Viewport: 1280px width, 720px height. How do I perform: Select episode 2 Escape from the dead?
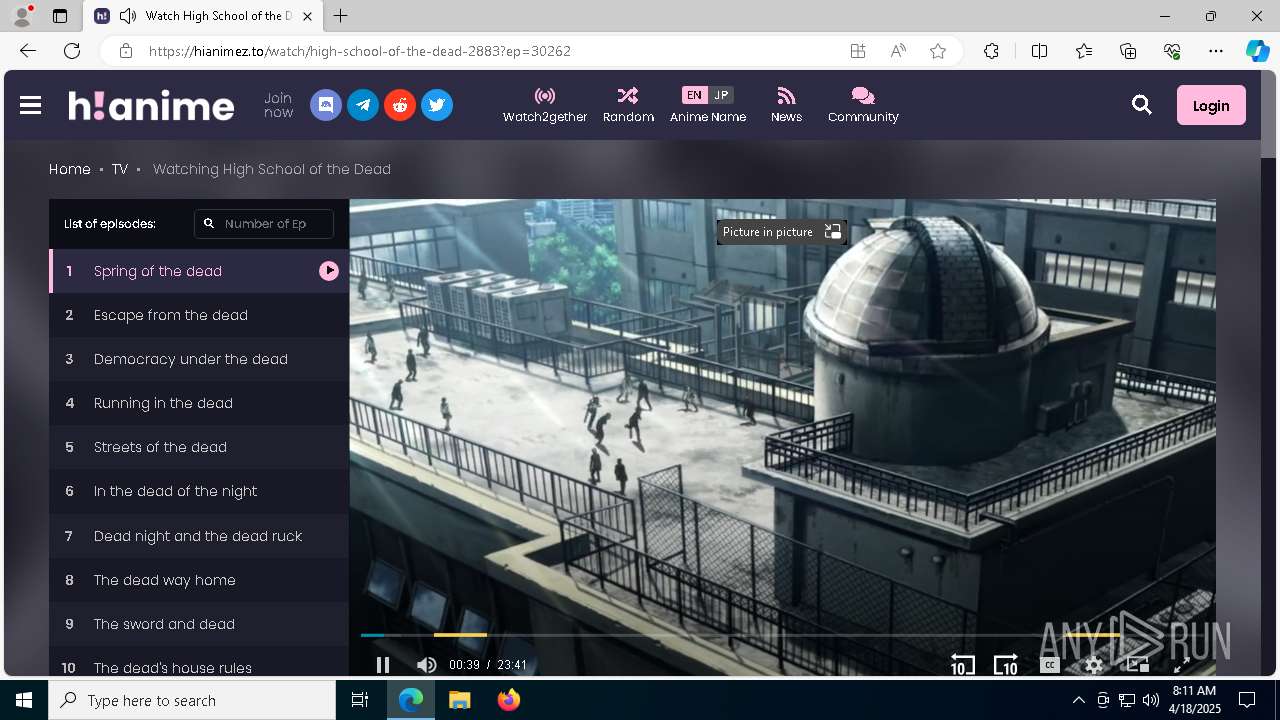[199, 315]
